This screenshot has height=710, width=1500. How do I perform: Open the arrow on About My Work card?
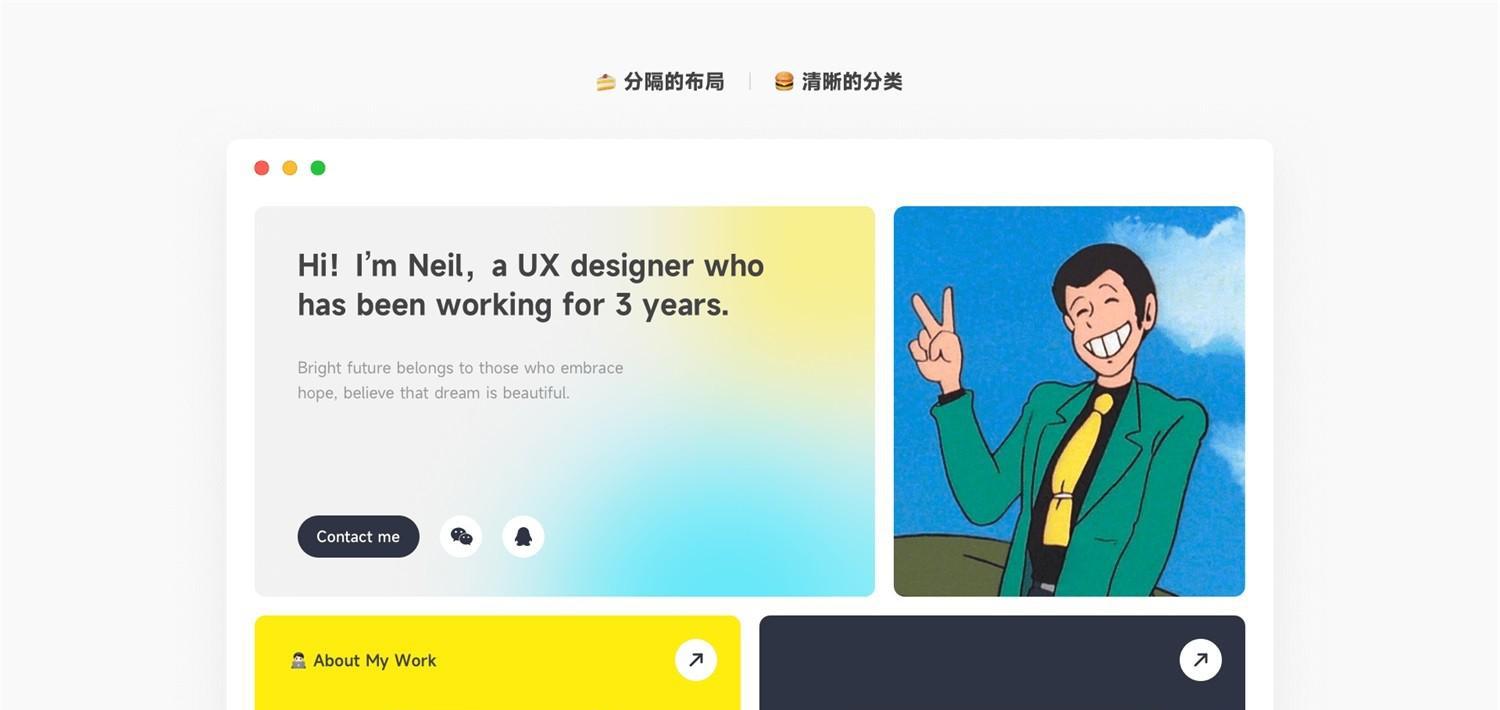[696, 660]
